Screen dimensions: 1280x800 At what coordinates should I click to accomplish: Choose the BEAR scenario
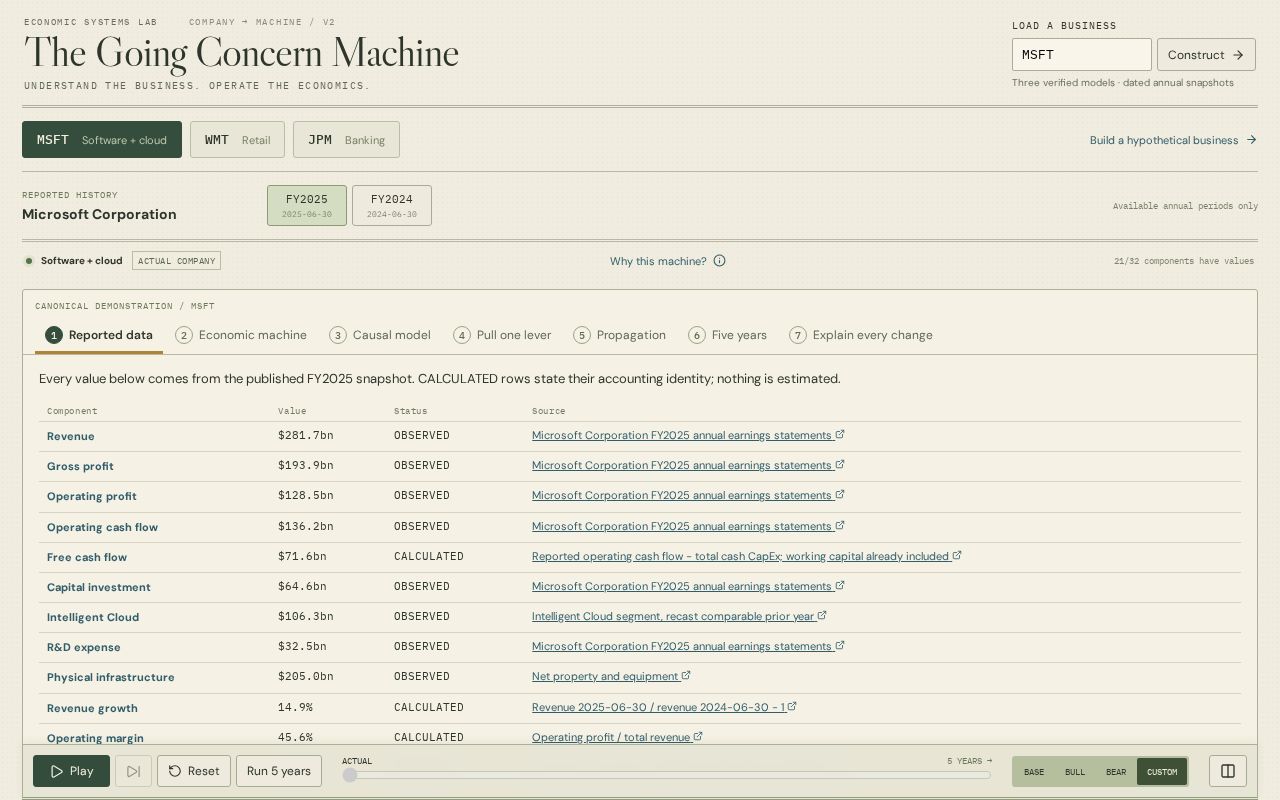pyautogui.click(x=1116, y=772)
